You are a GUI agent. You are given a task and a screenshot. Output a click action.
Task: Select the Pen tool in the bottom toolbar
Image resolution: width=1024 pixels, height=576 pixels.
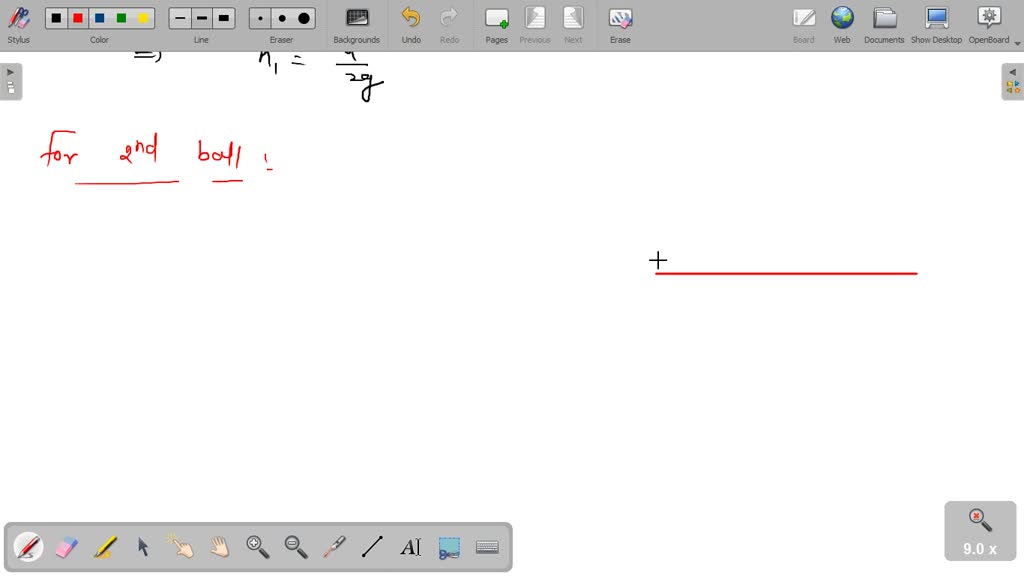click(28, 547)
